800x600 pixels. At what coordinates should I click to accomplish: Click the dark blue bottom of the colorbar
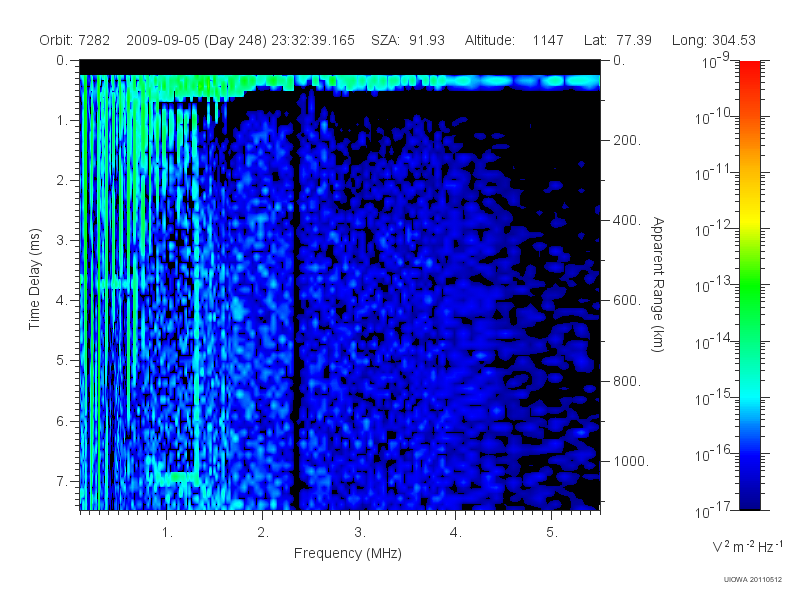point(750,500)
